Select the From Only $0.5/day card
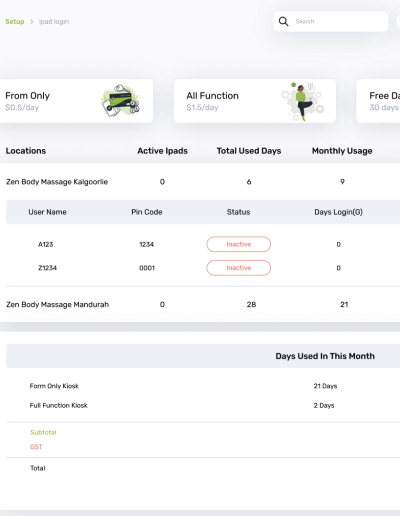Viewport: 400px width, 516px height. point(76,101)
